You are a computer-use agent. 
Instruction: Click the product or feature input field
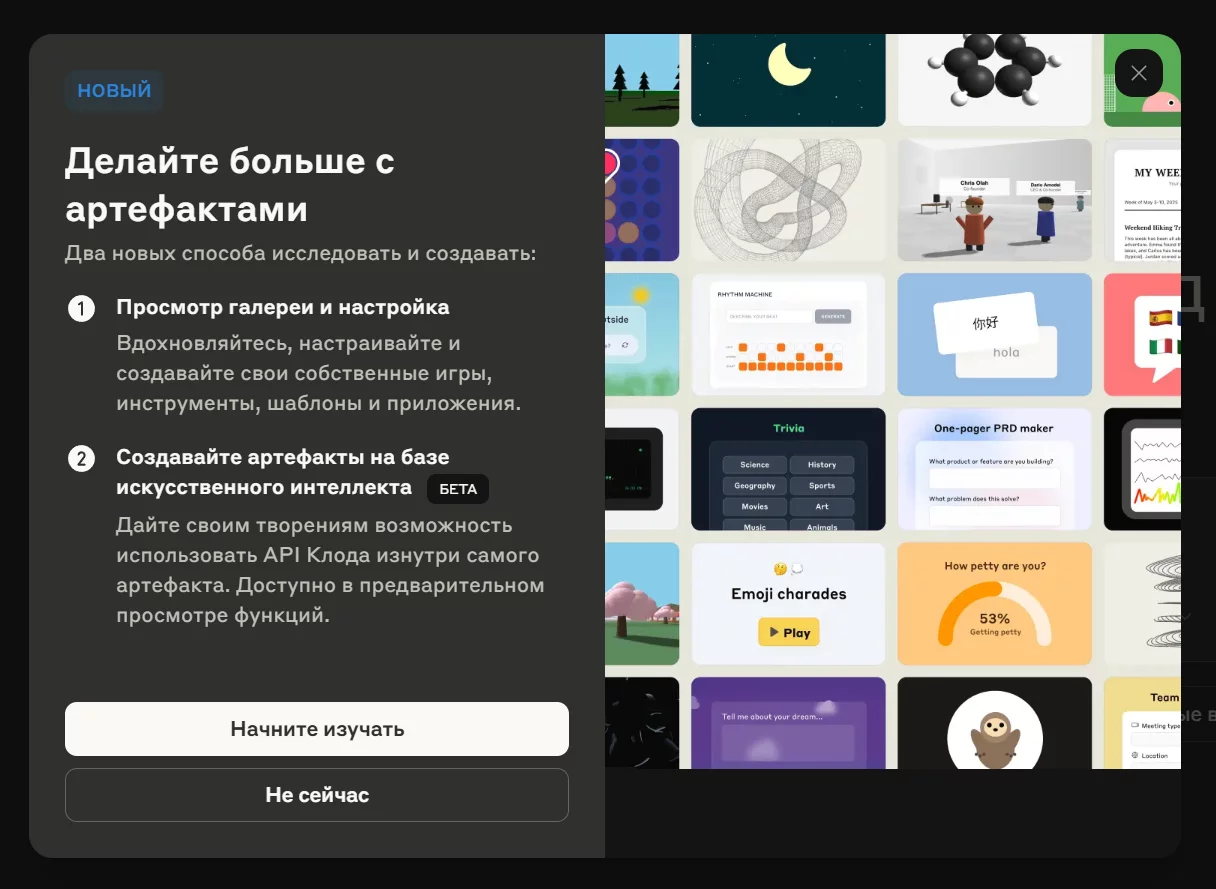994,478
